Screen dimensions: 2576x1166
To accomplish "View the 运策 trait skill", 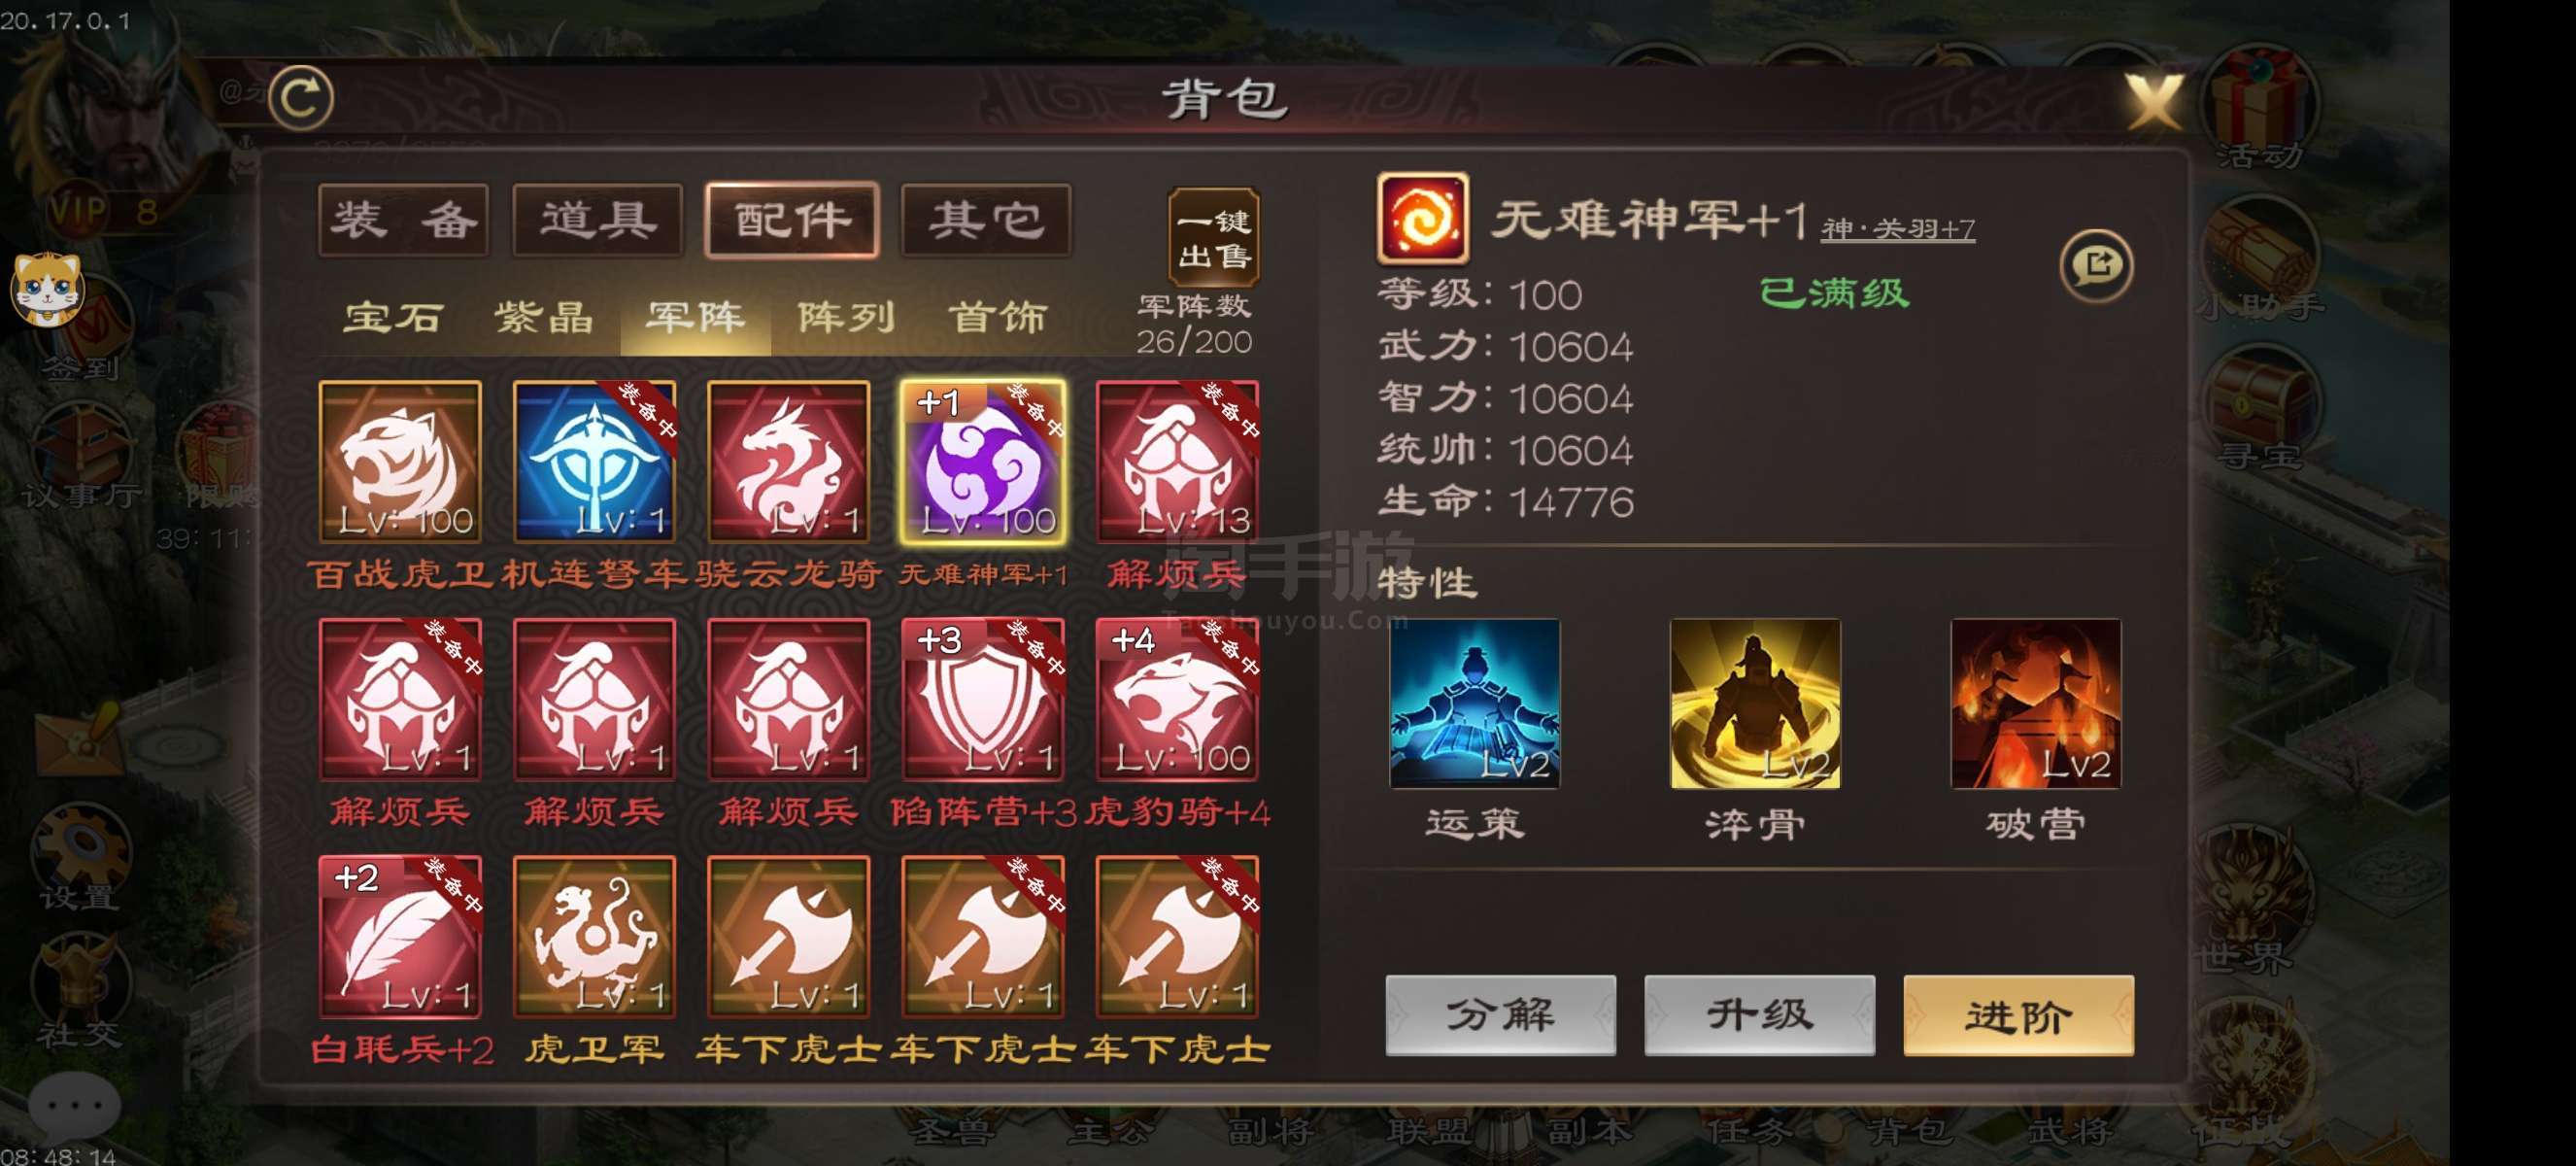I will pyautogui.click(x=1474, y=704).
